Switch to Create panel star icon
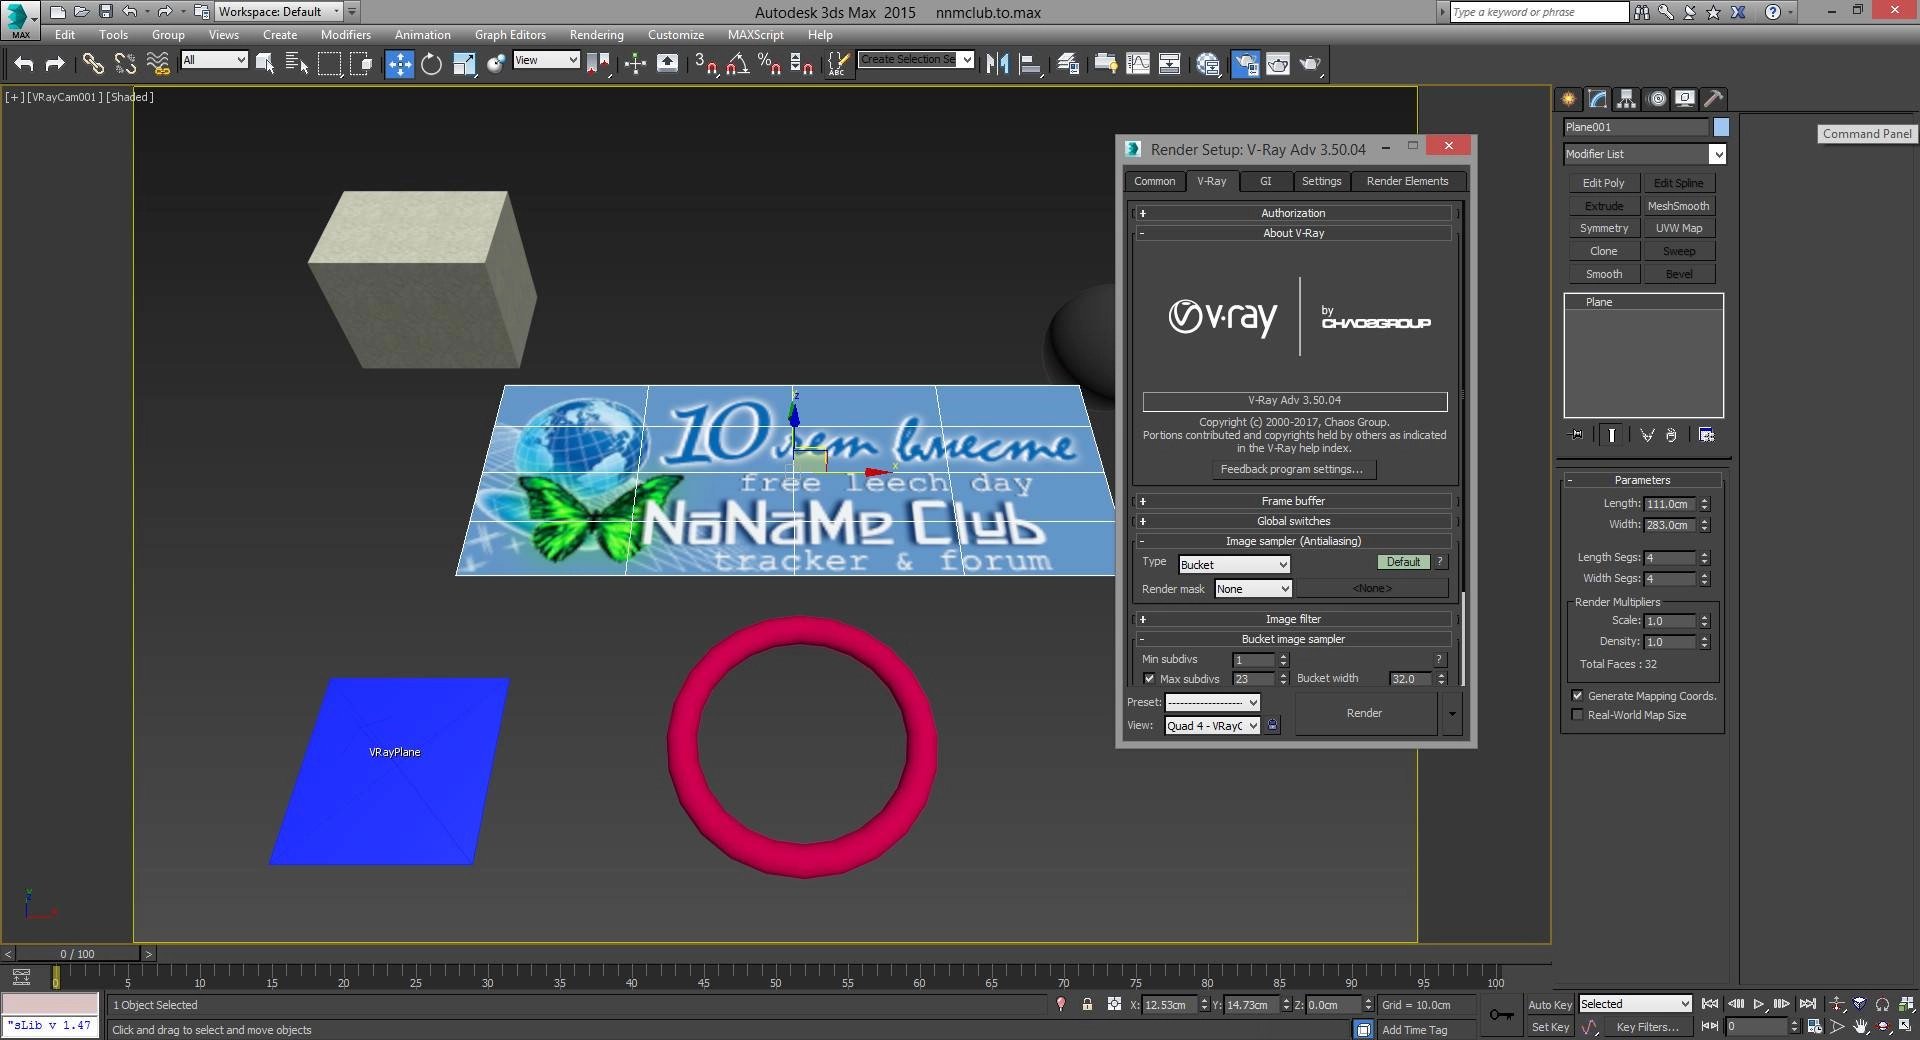This screenshot has width=1920, height=1040. [x=1568, y=98]
